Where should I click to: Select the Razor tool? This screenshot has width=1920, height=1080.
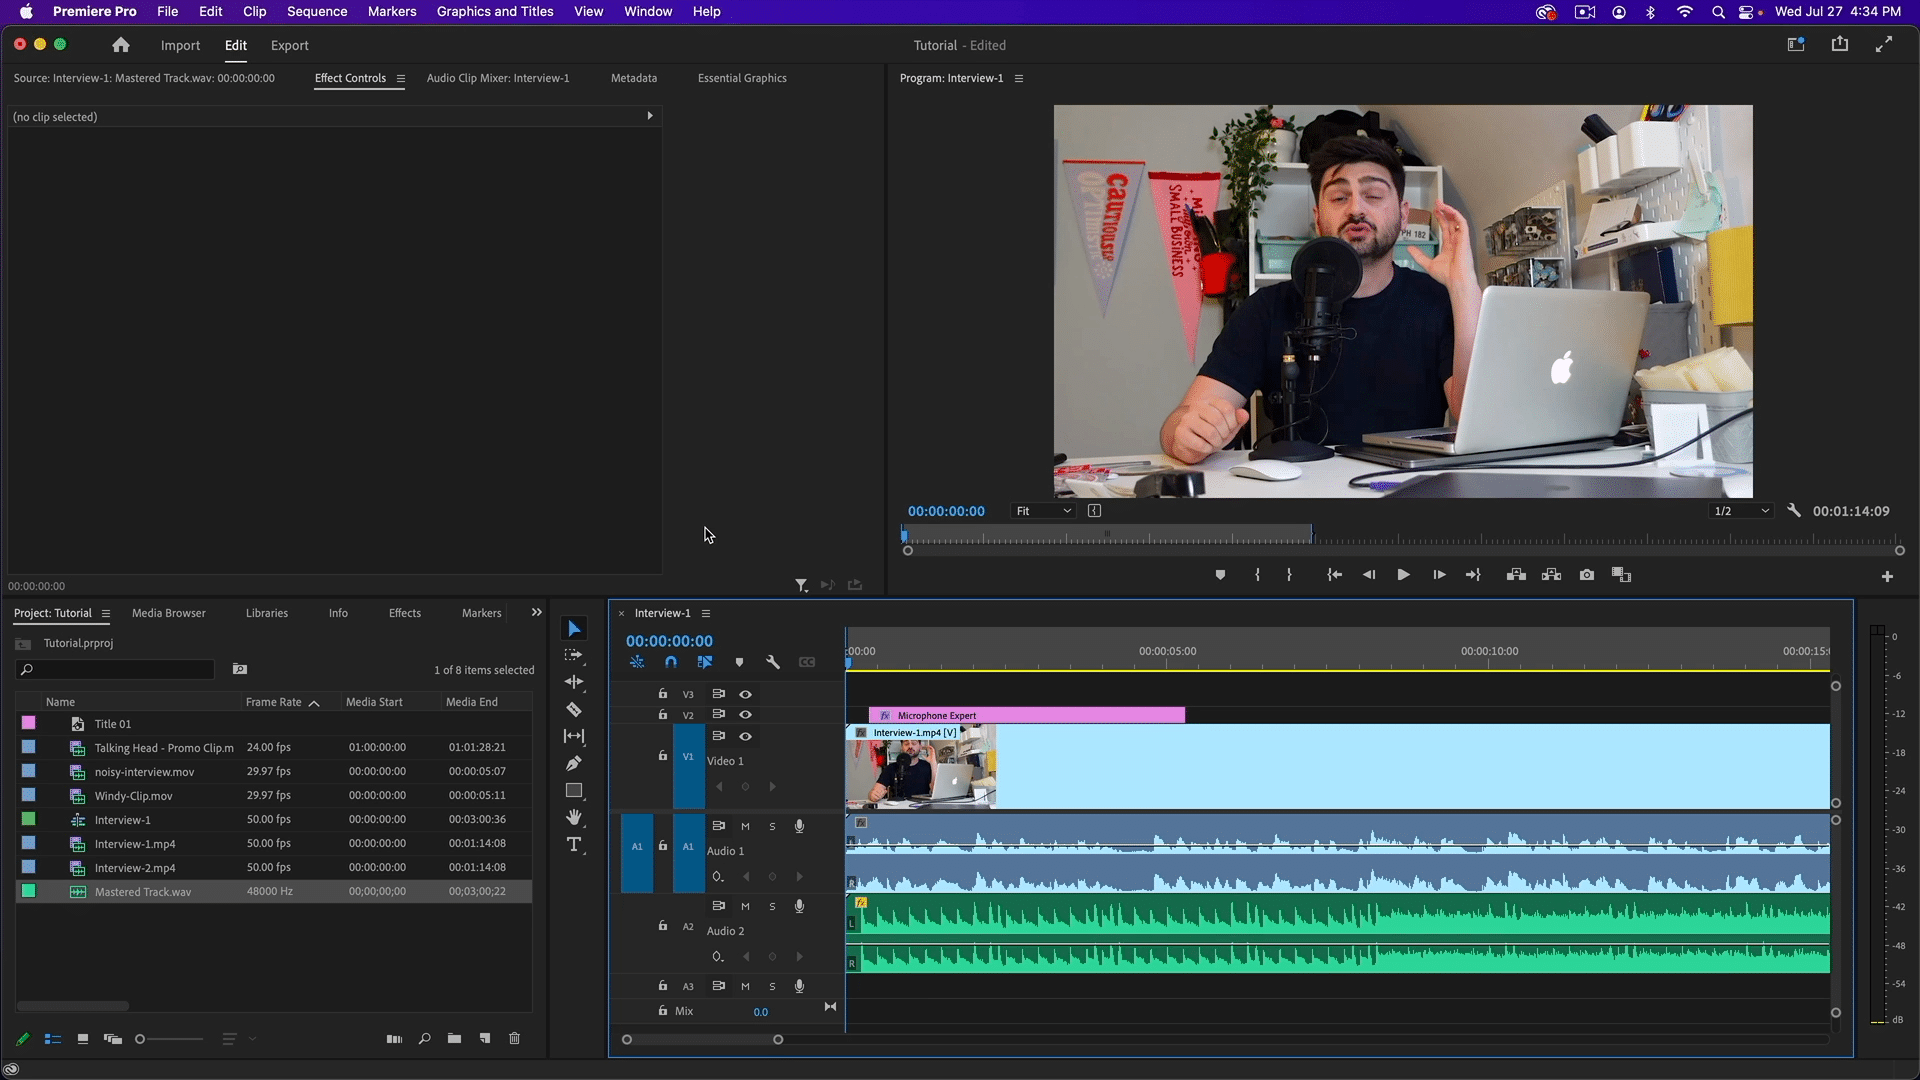pos(574,709)
